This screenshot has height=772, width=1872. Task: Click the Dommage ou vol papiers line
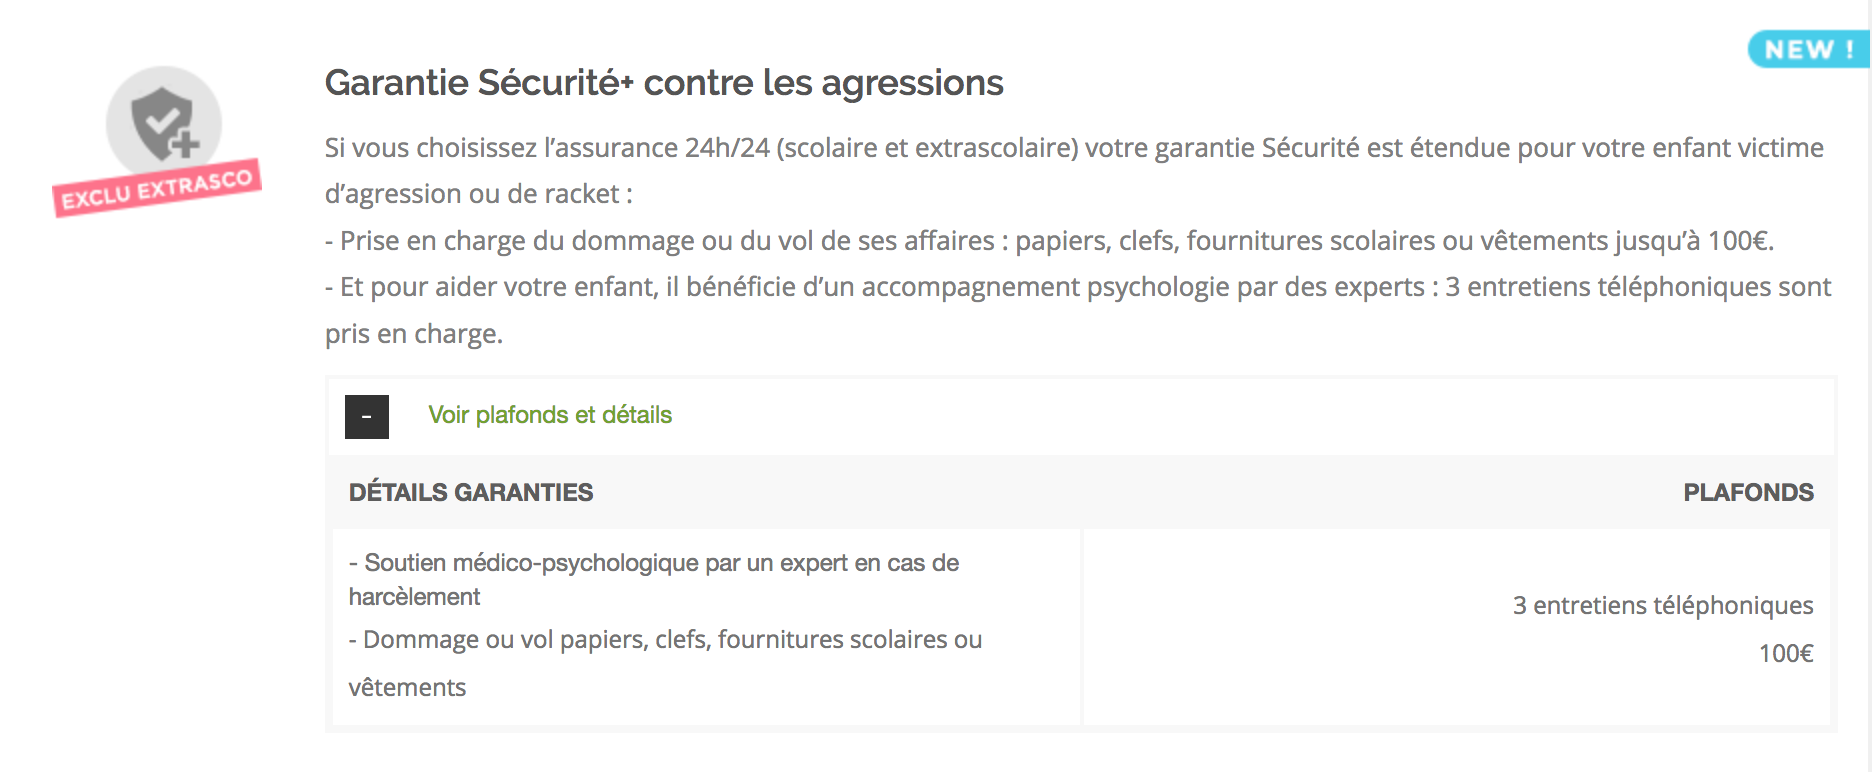pos(665,663)
